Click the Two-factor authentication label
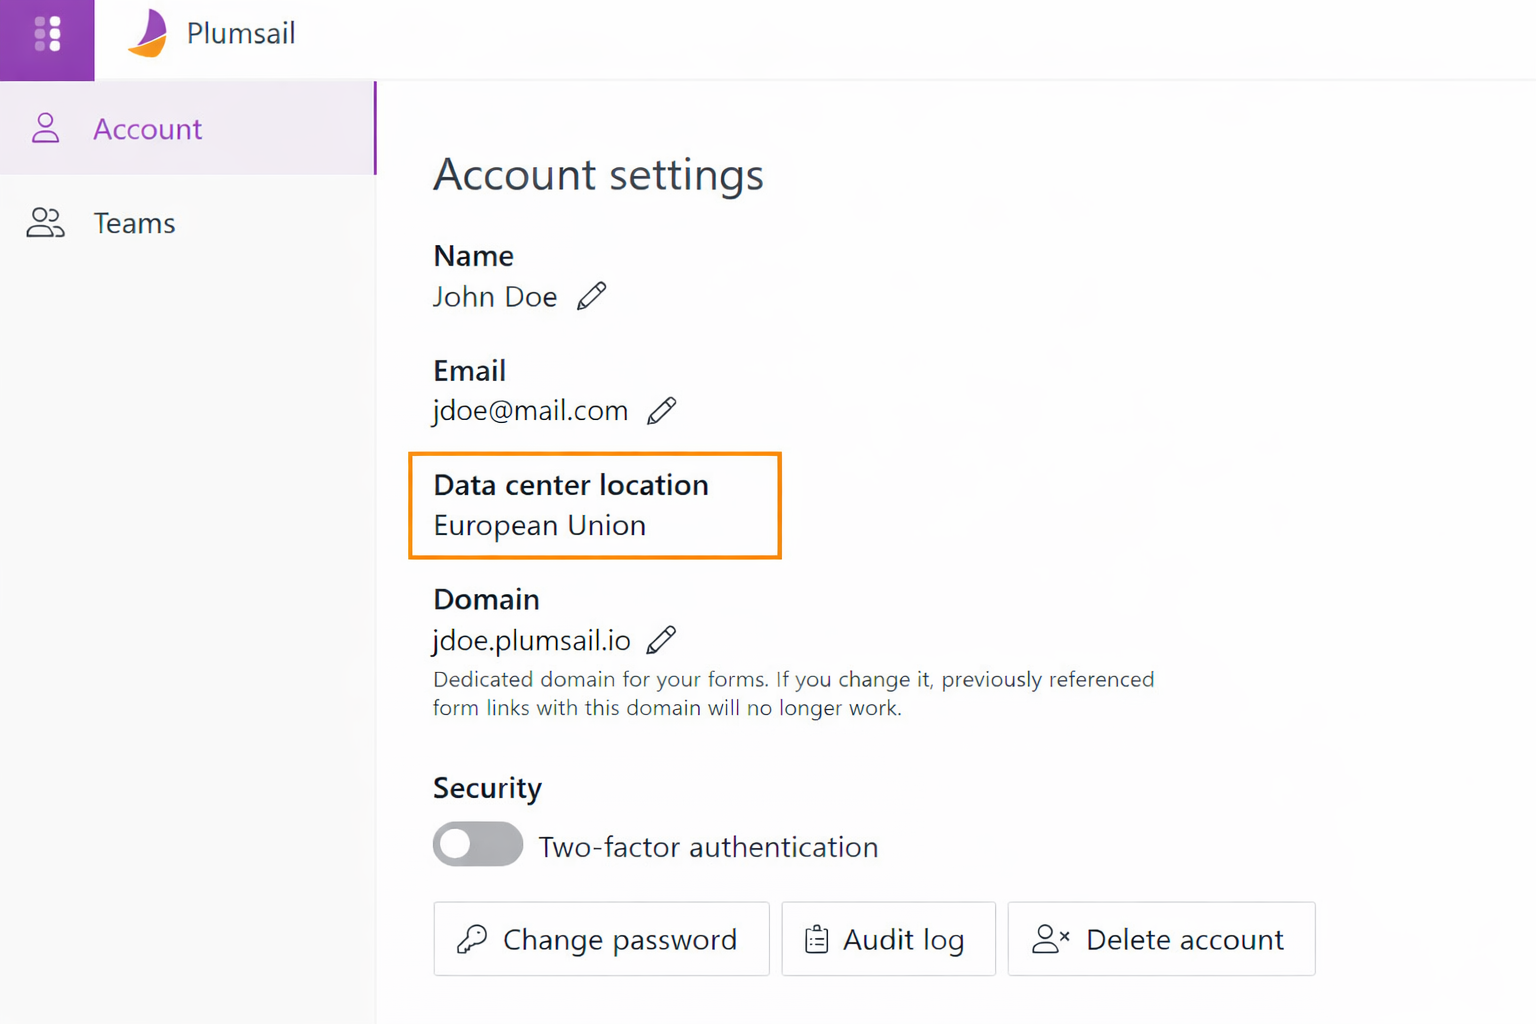Viewport: 1536px width, 1024px height. 708,847
